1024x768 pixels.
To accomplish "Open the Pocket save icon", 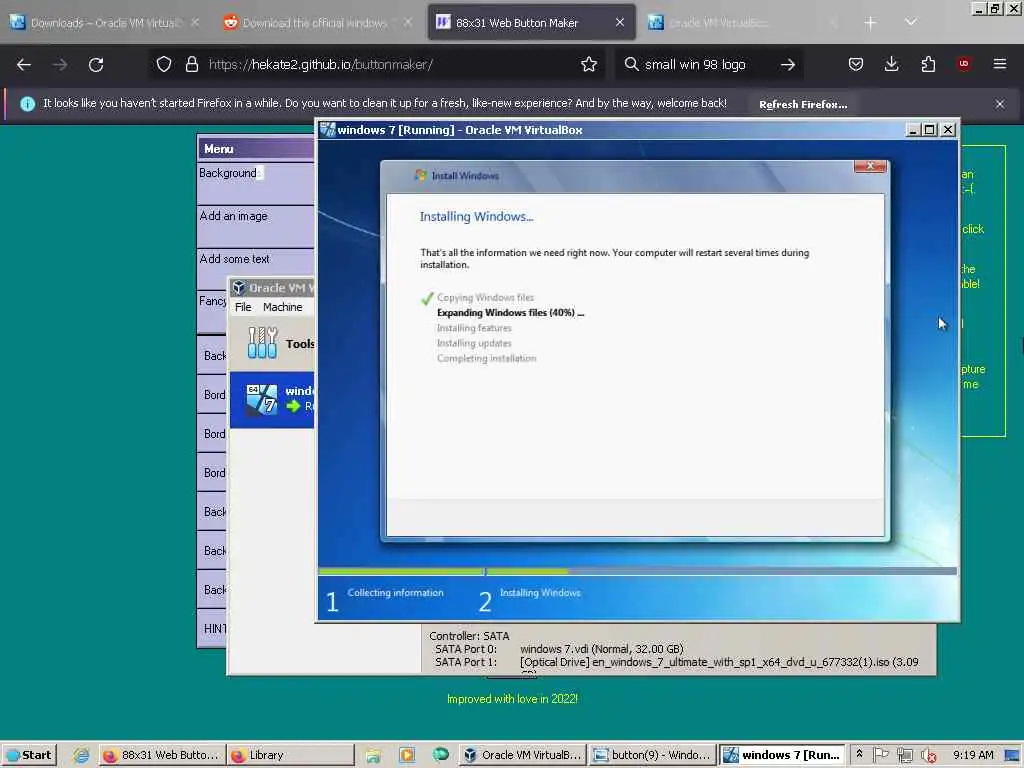I will (x=856, y=64).
